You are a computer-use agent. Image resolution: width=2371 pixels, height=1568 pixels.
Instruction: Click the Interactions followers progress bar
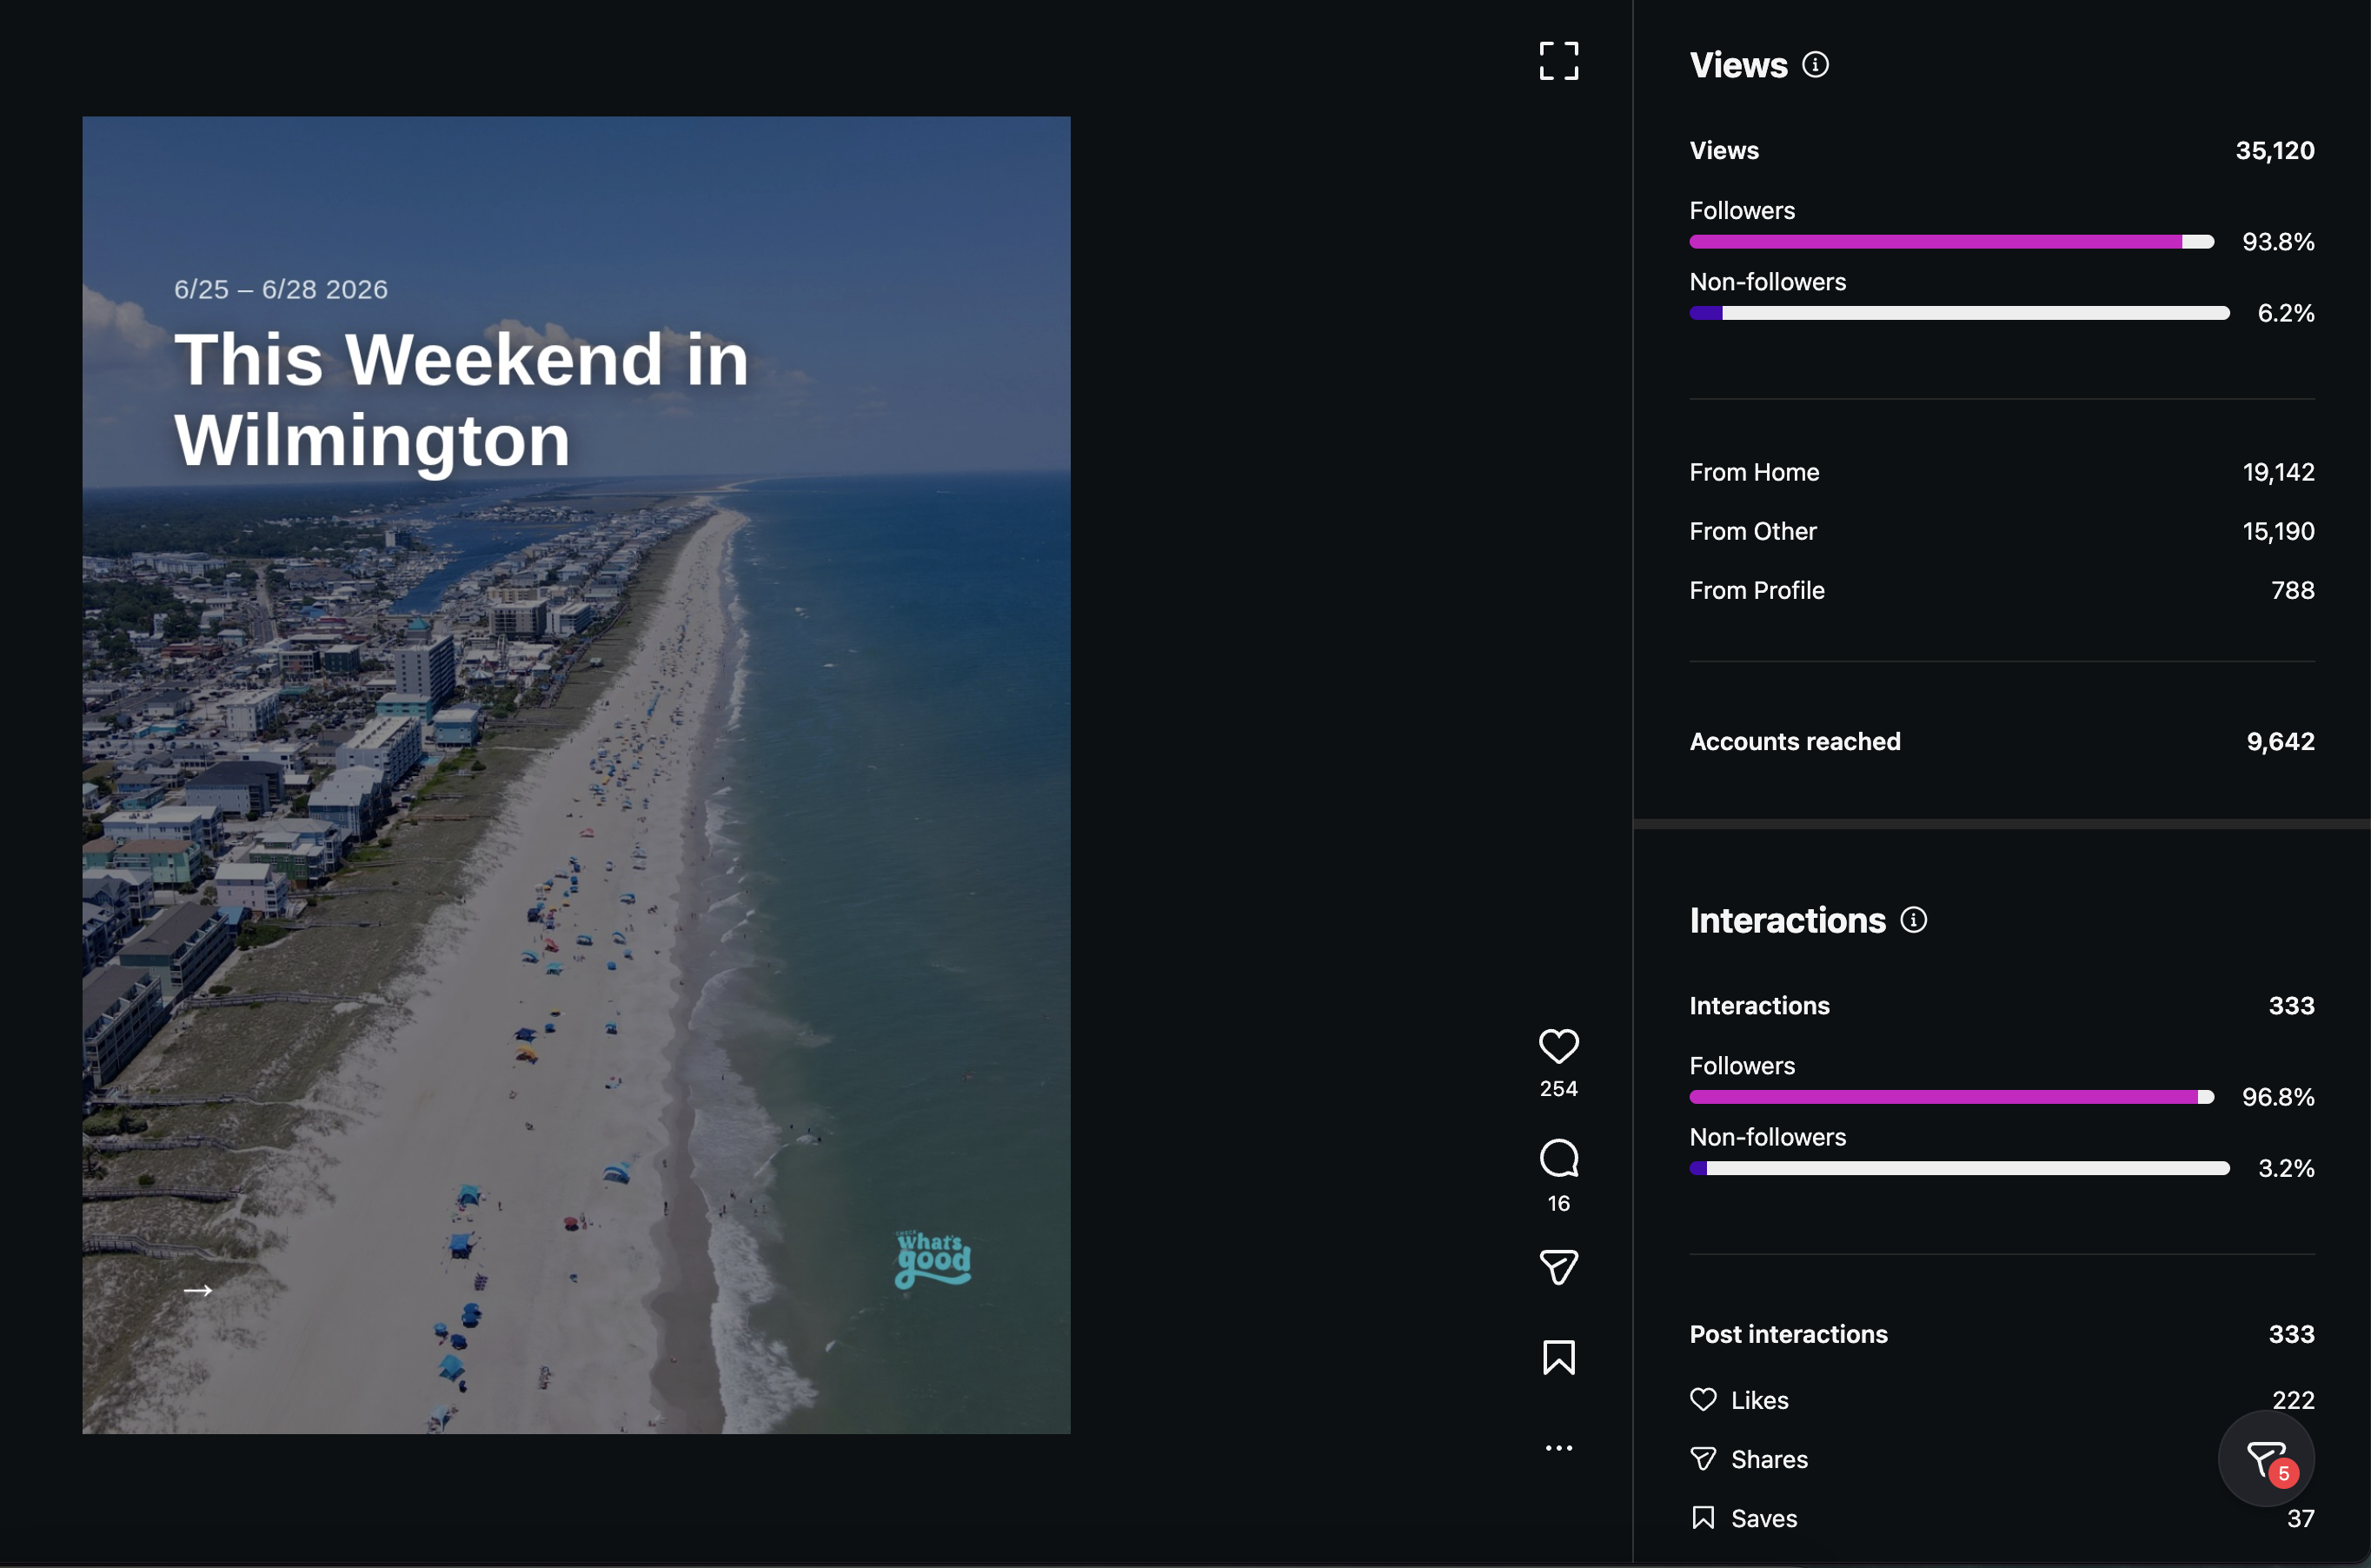pyautogui.click(x=1951, y=1097)
